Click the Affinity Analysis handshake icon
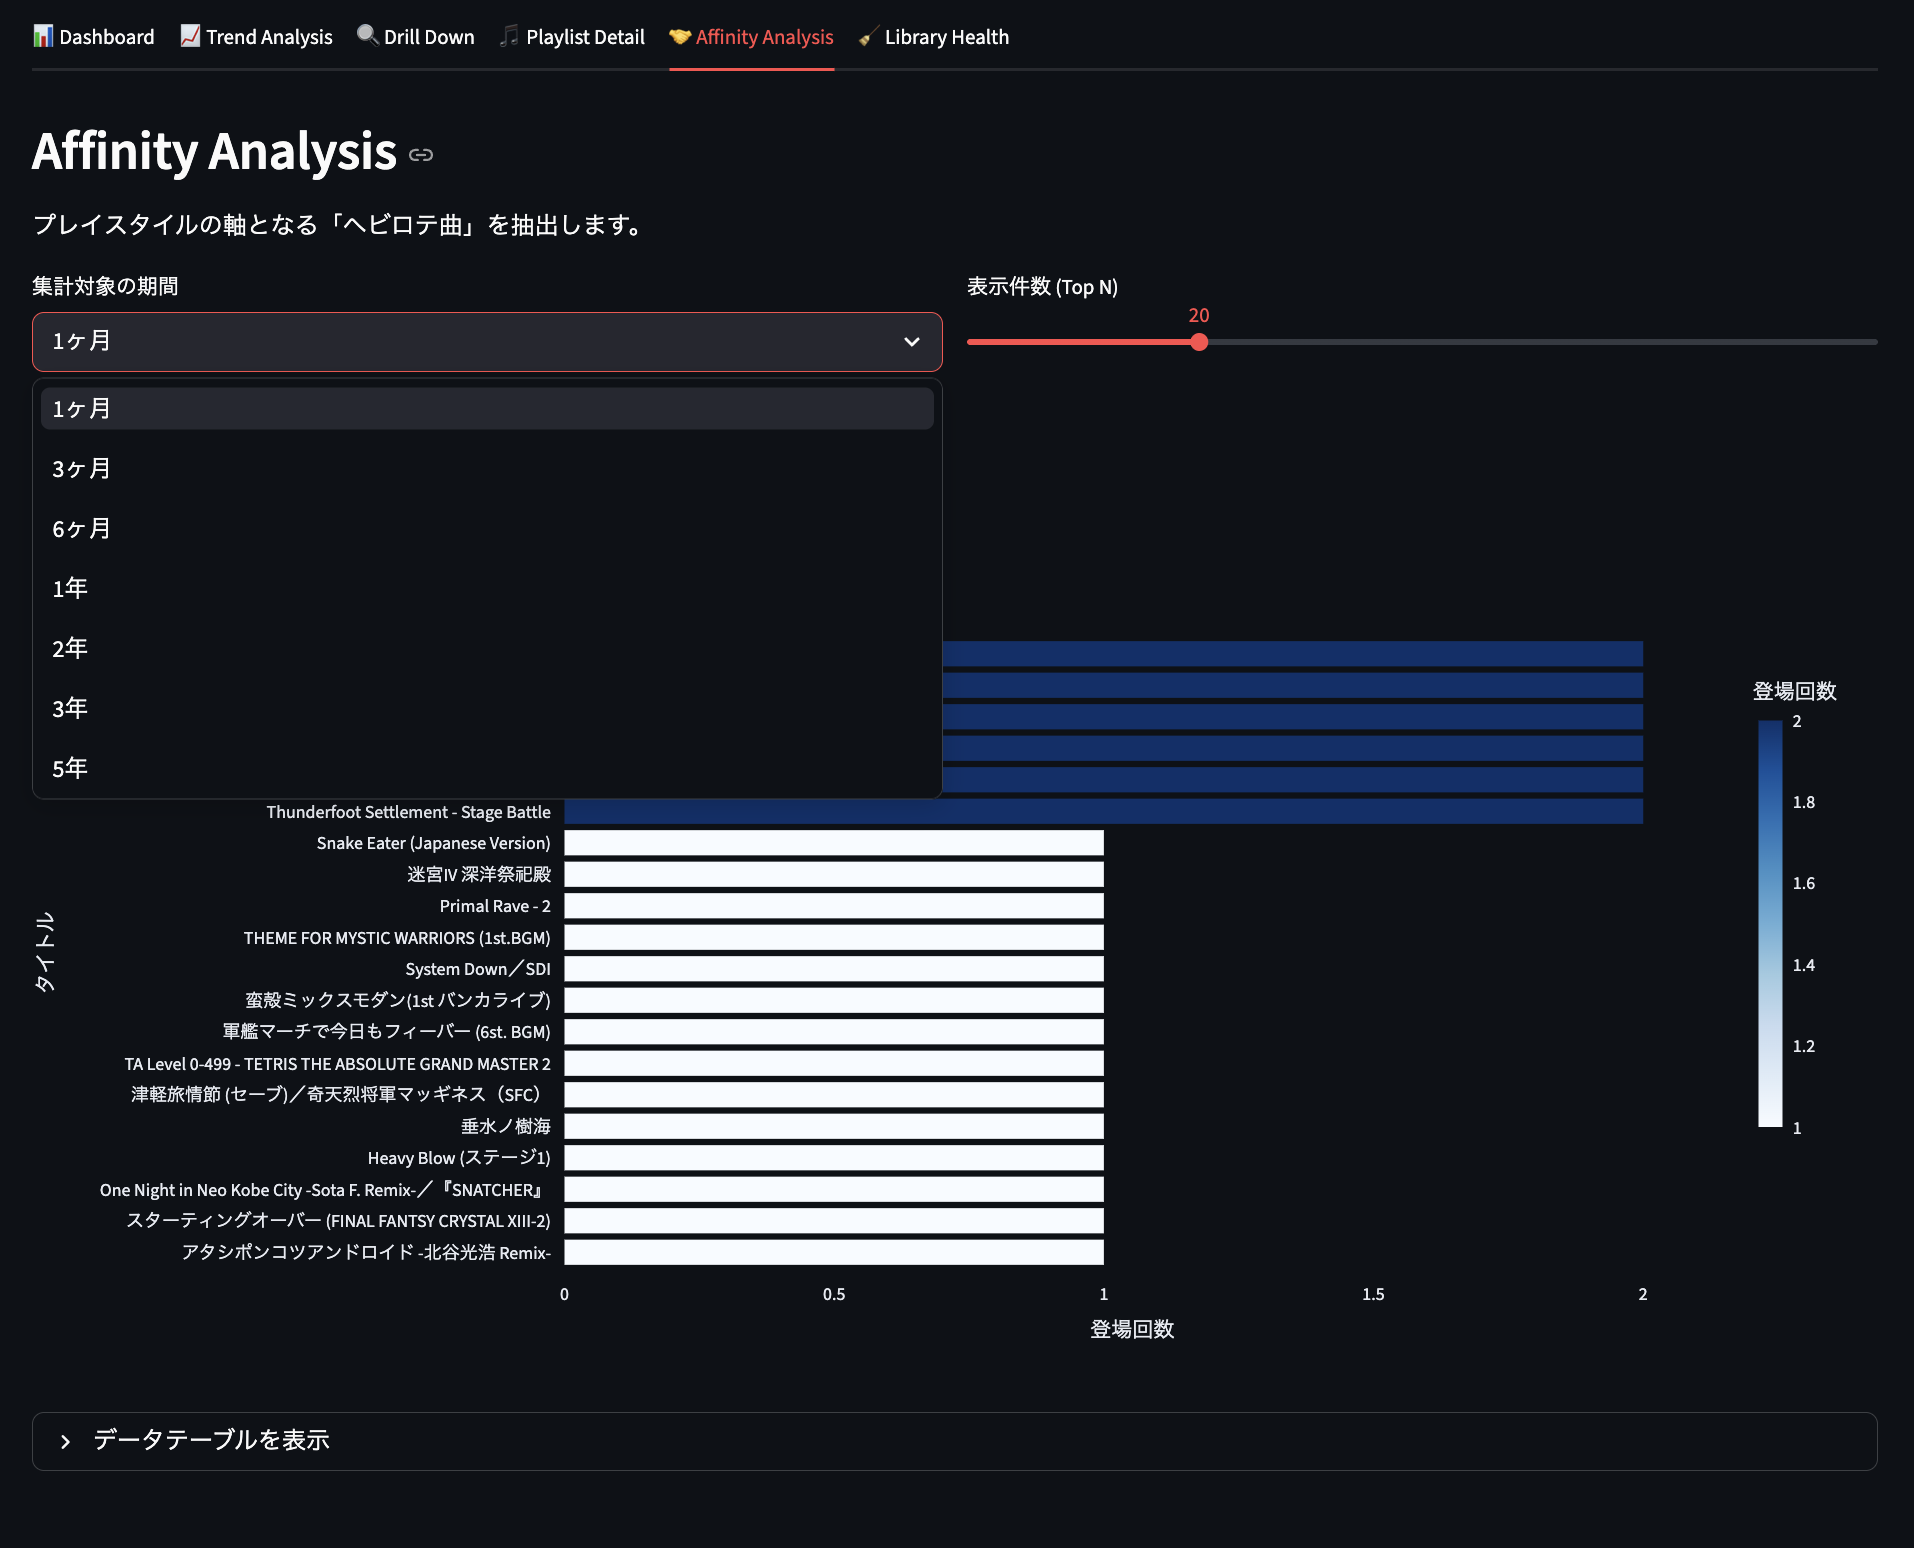 (680, 37)
